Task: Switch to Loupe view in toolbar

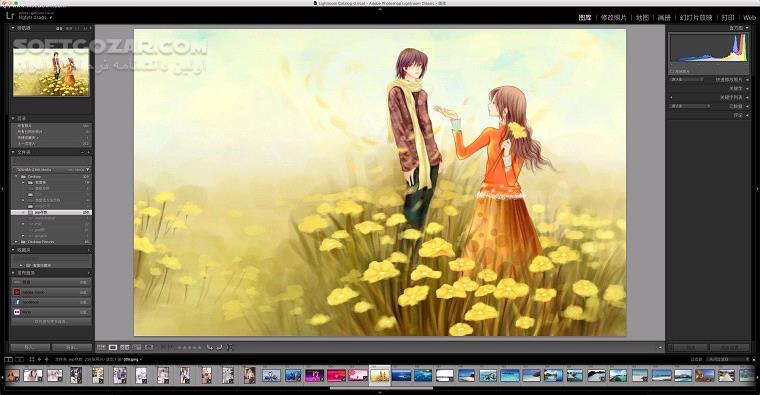Action: tap(113, 348)
